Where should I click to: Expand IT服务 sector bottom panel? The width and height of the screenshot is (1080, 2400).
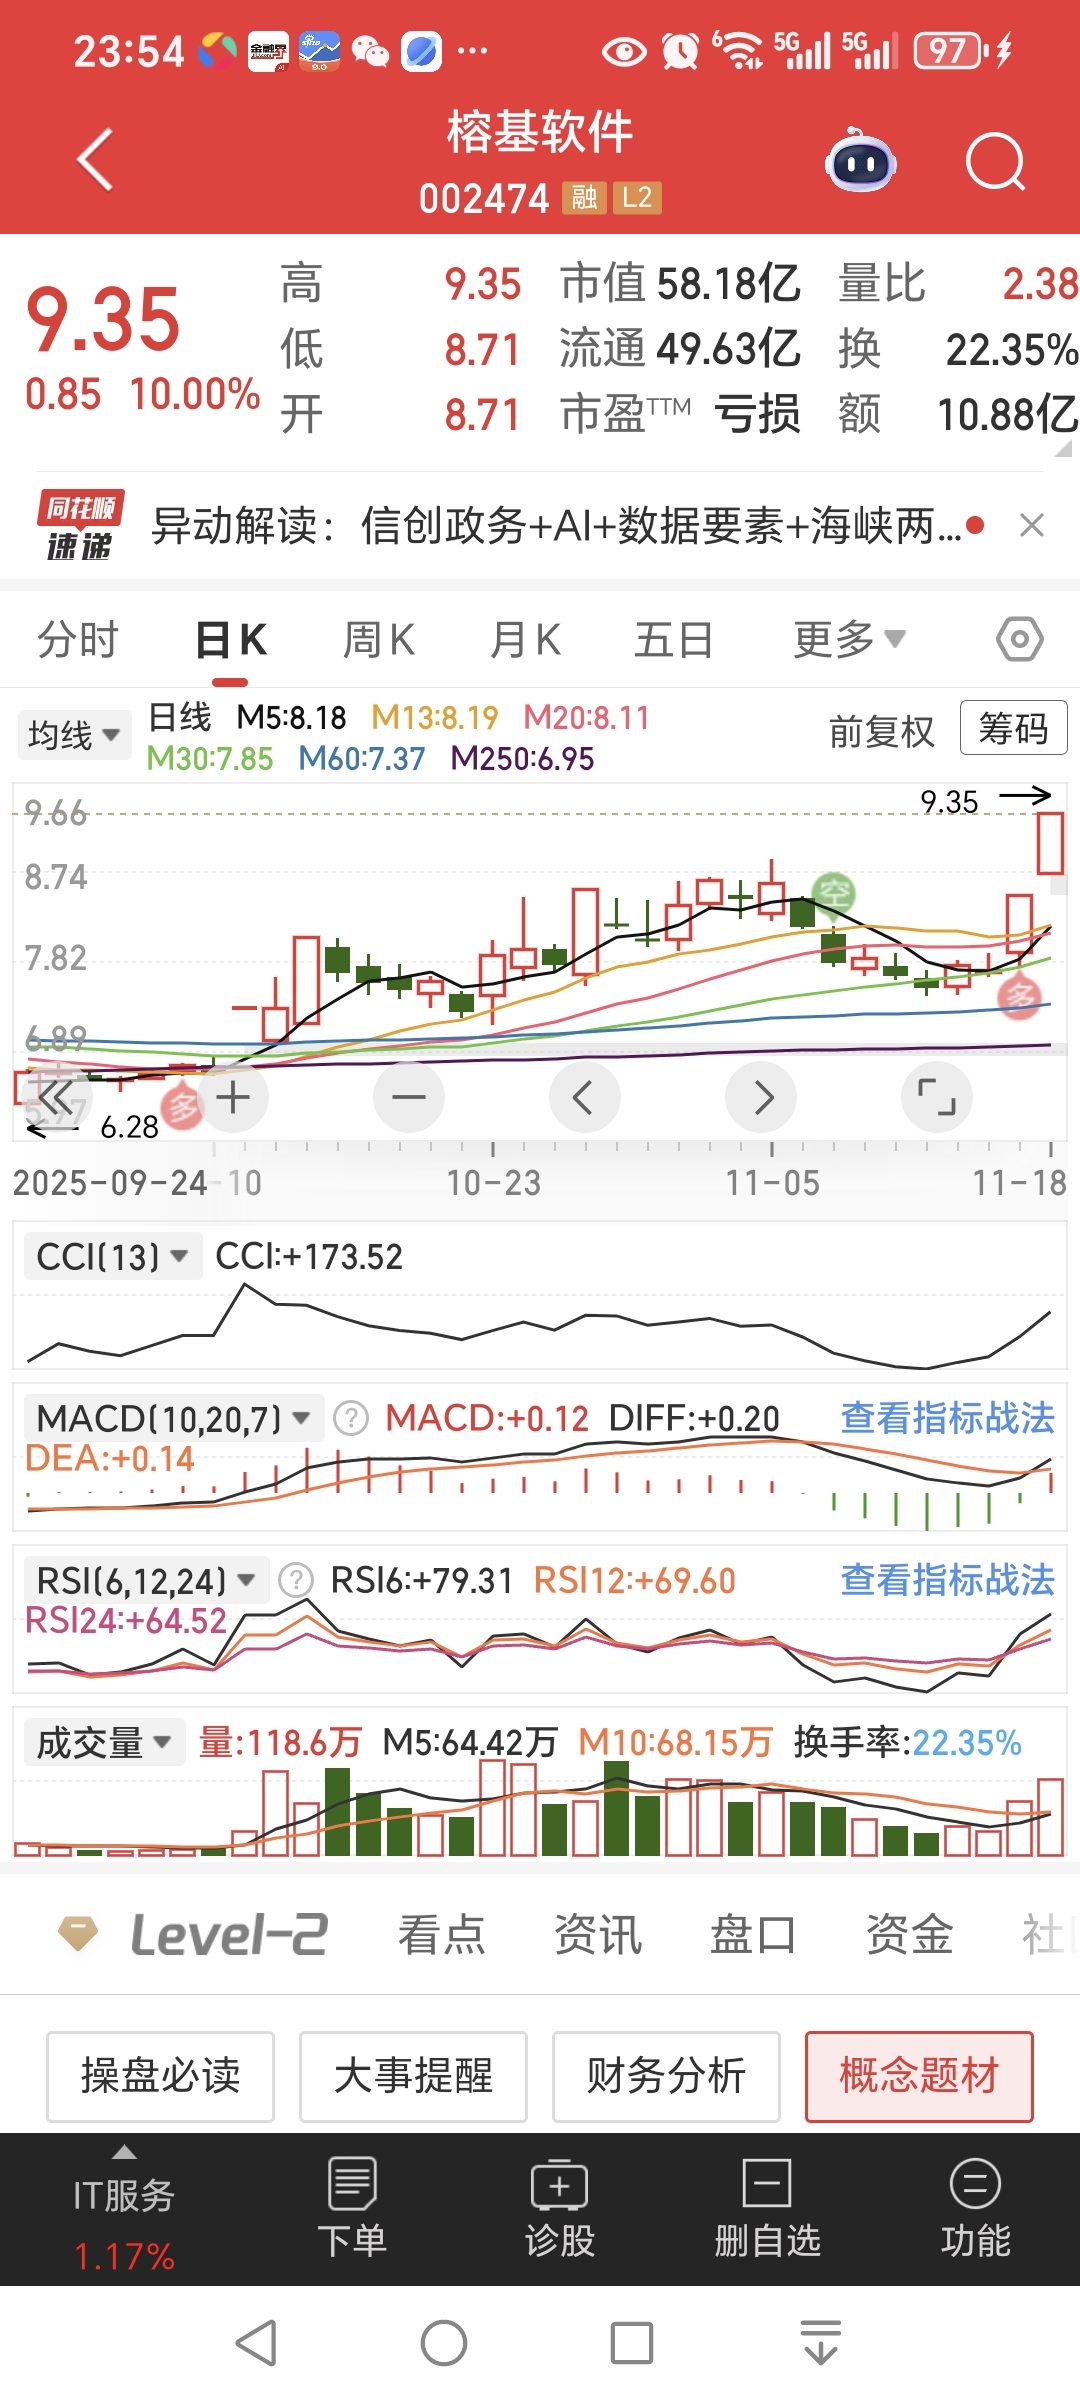(x=124, y=2208)
